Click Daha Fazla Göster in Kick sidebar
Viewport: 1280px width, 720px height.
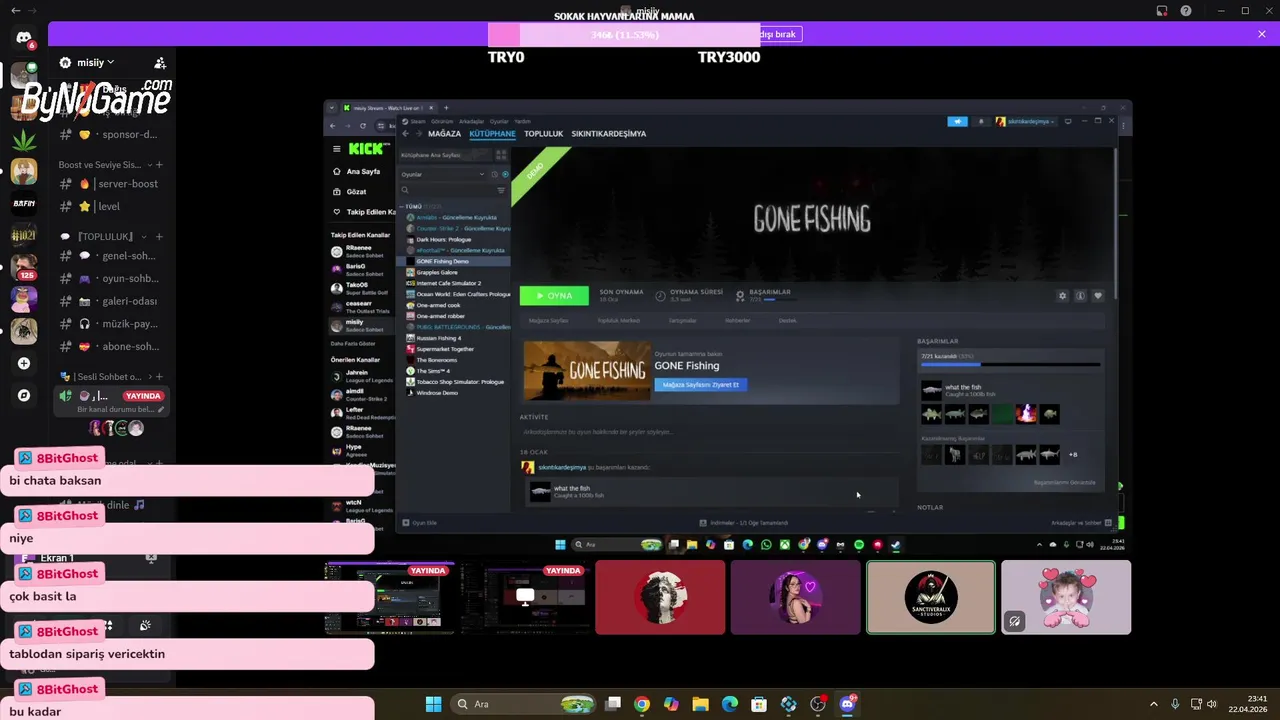tap(351, 343)
